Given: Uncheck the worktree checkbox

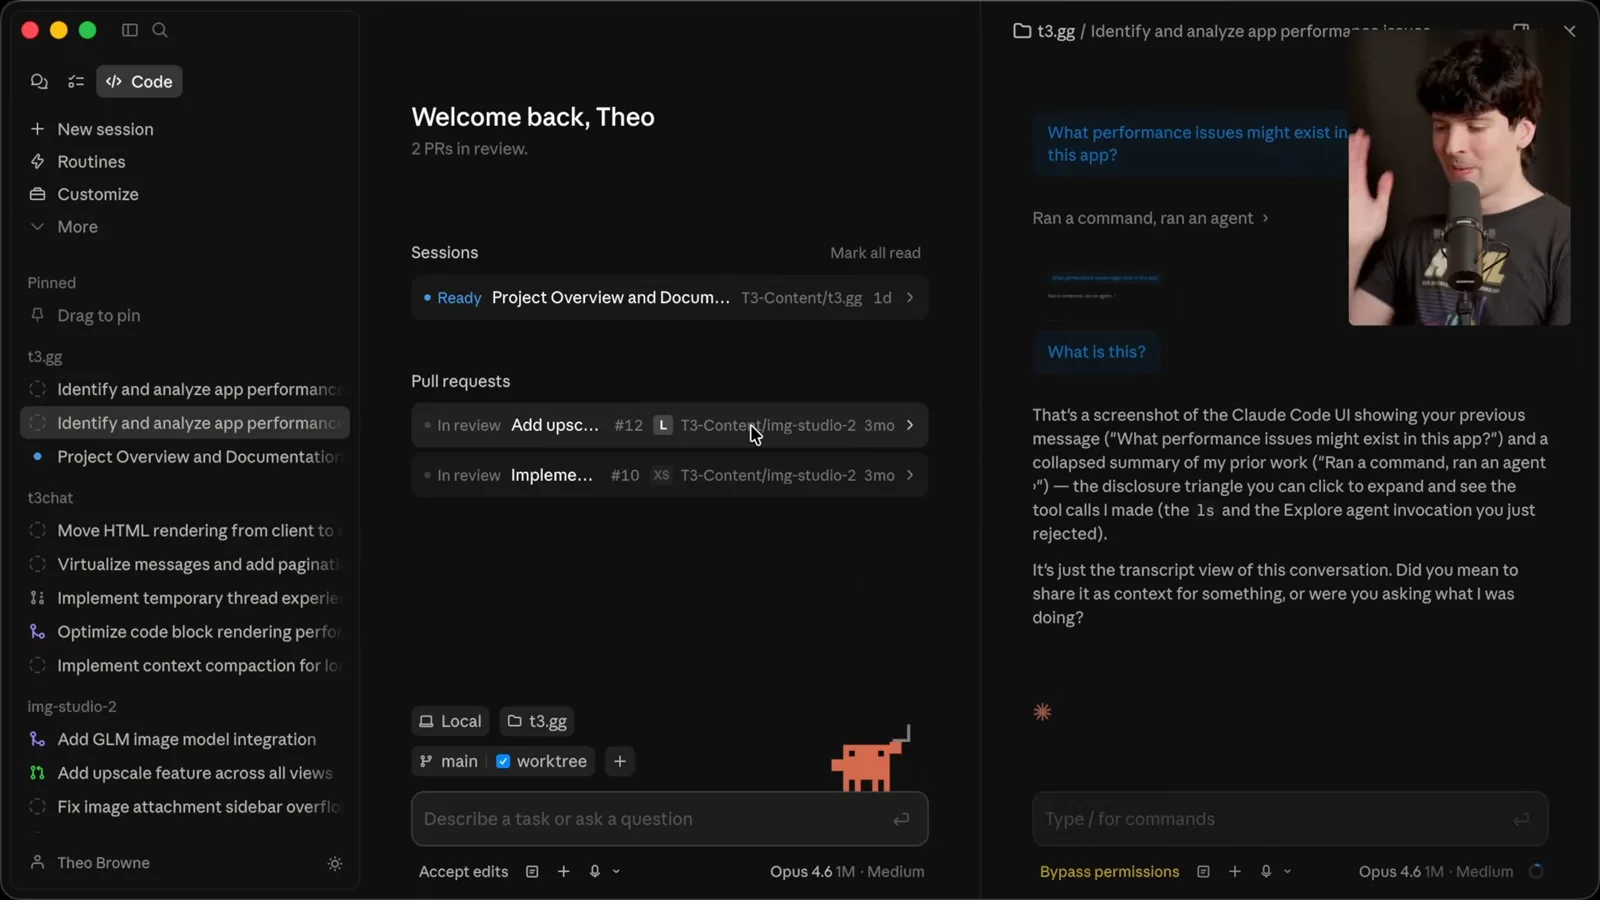Looking at the screenshot, I should click(x=503, y=761).
